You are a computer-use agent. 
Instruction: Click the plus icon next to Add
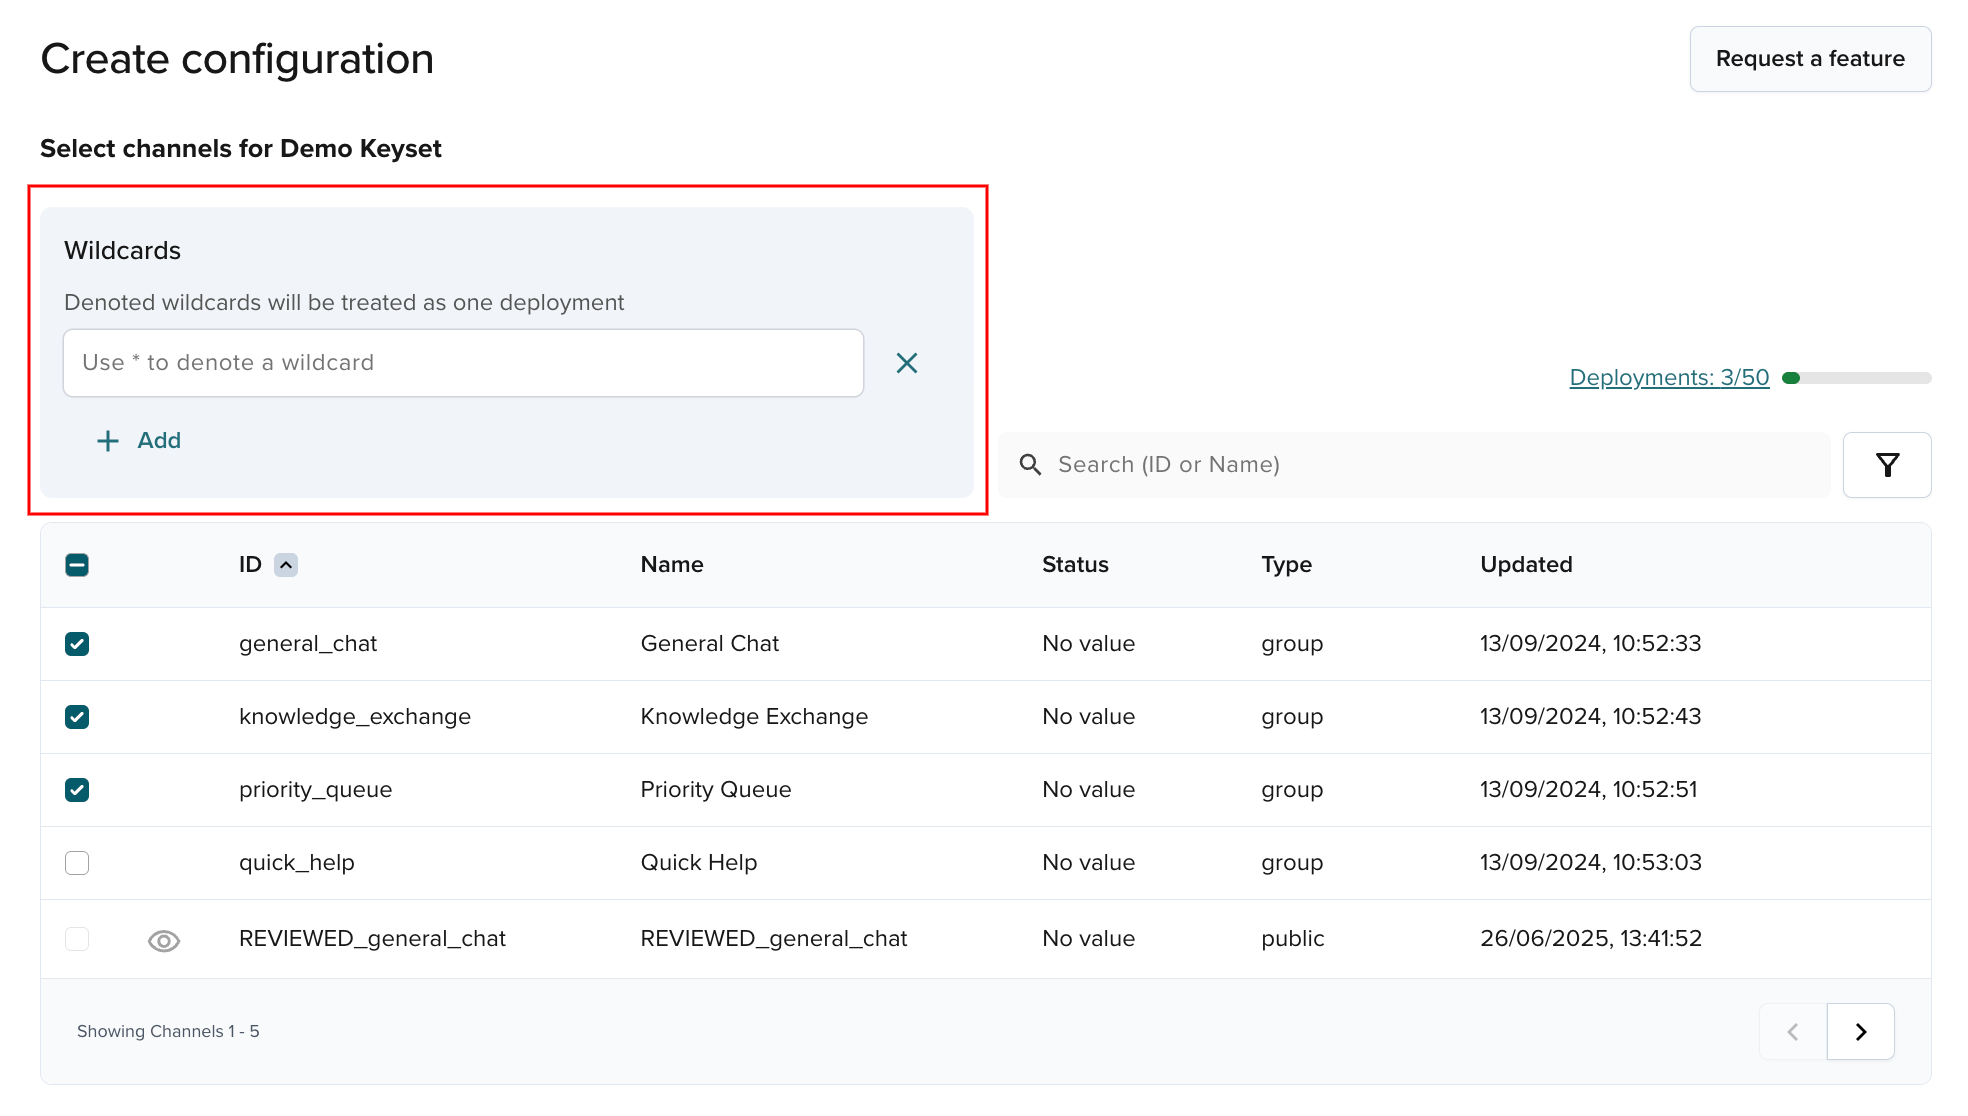click(108, 441)
